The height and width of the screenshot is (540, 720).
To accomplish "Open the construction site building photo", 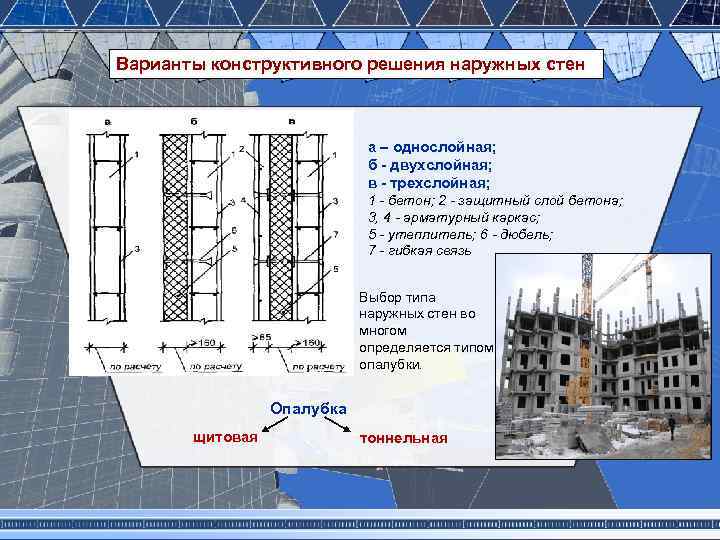I will 603,356.
